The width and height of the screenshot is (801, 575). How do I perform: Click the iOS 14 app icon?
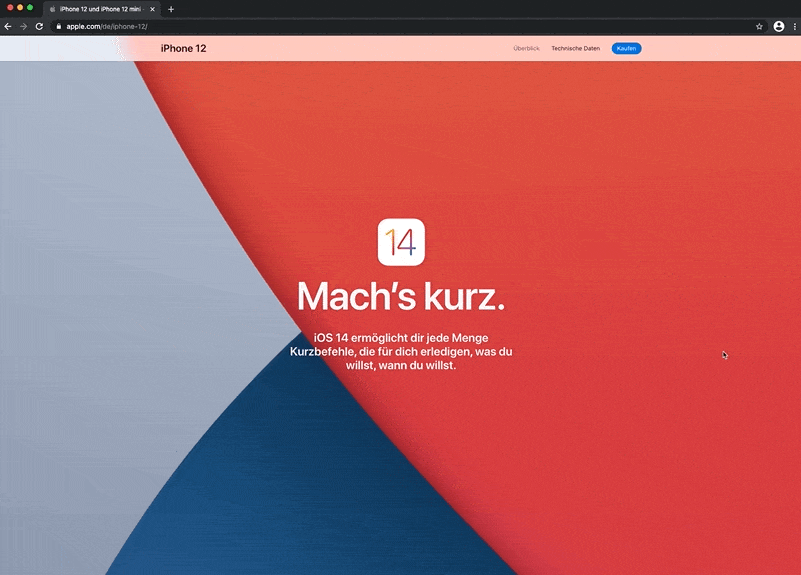tap(401, 242)
